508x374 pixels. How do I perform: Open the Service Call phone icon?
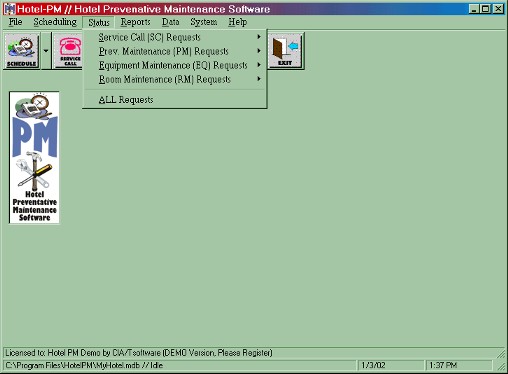click(69, 51)
